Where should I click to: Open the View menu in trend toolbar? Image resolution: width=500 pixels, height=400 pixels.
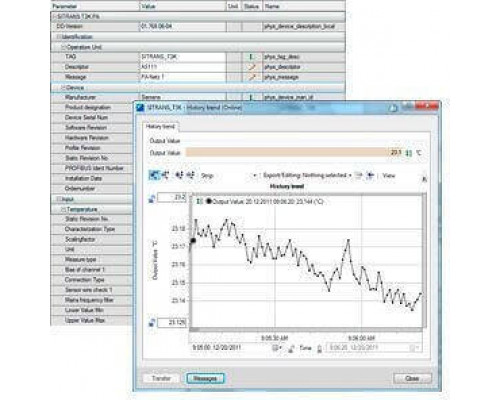pos(389,175)
